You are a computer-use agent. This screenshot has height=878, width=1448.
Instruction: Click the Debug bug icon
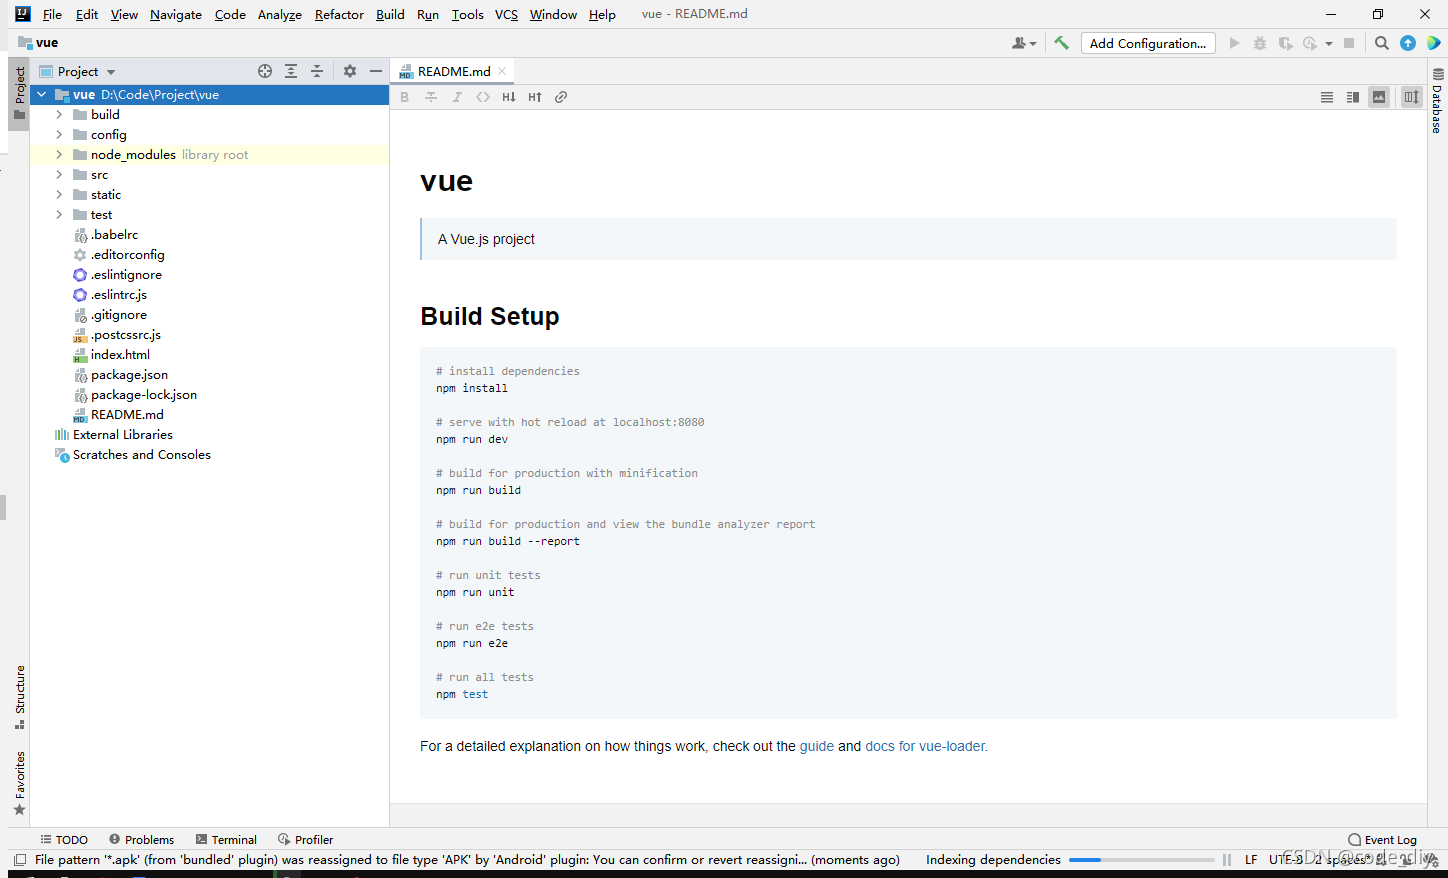[x=1260, y=43]
